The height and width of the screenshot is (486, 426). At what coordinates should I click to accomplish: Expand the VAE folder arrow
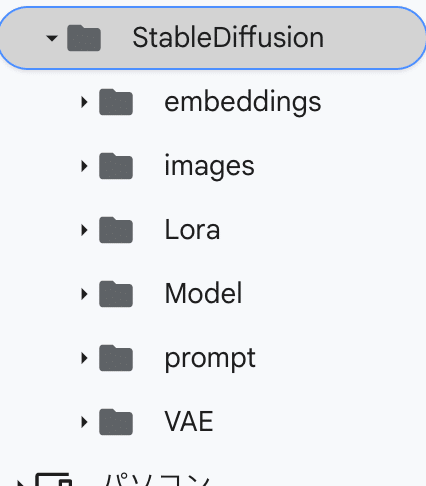pos(84,422)
